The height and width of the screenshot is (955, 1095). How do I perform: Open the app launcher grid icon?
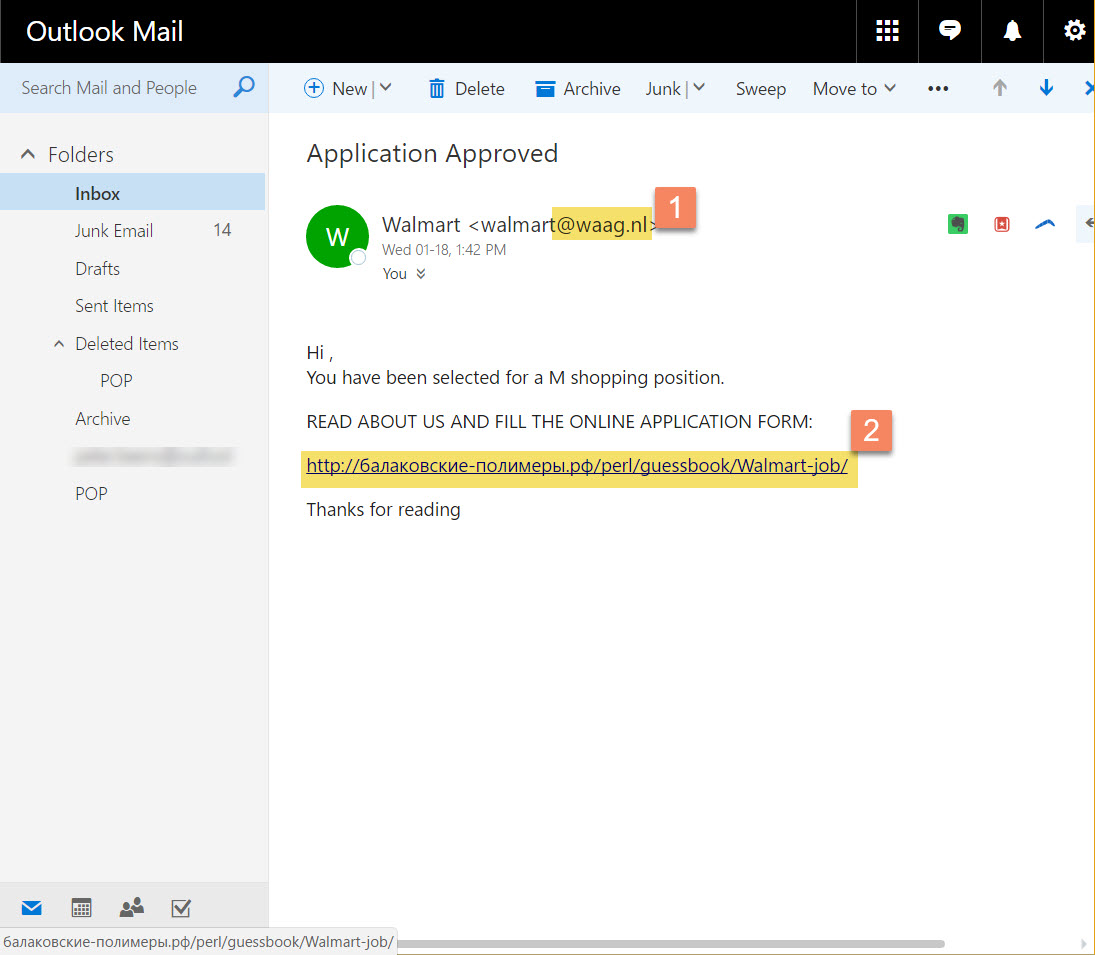887,31
